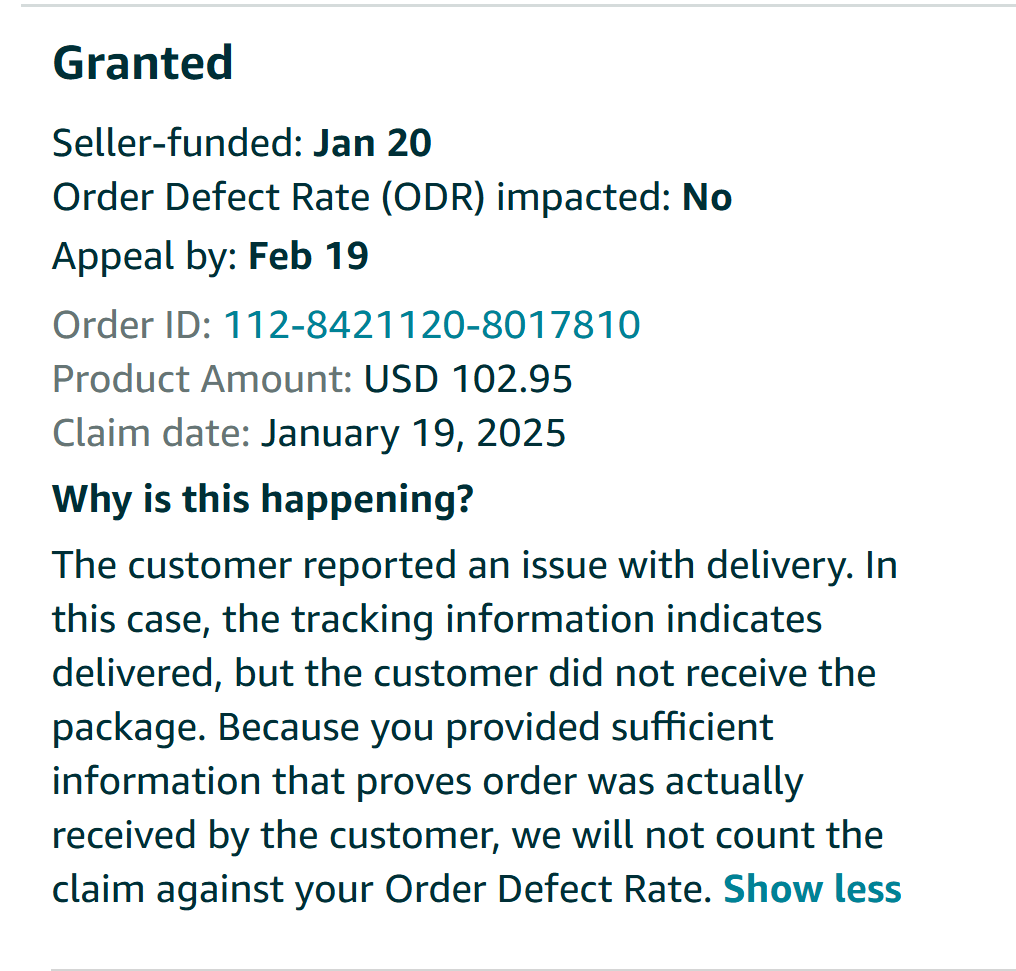
Task: Select the USD 102.95 amount value
Action: pos(468,379)
